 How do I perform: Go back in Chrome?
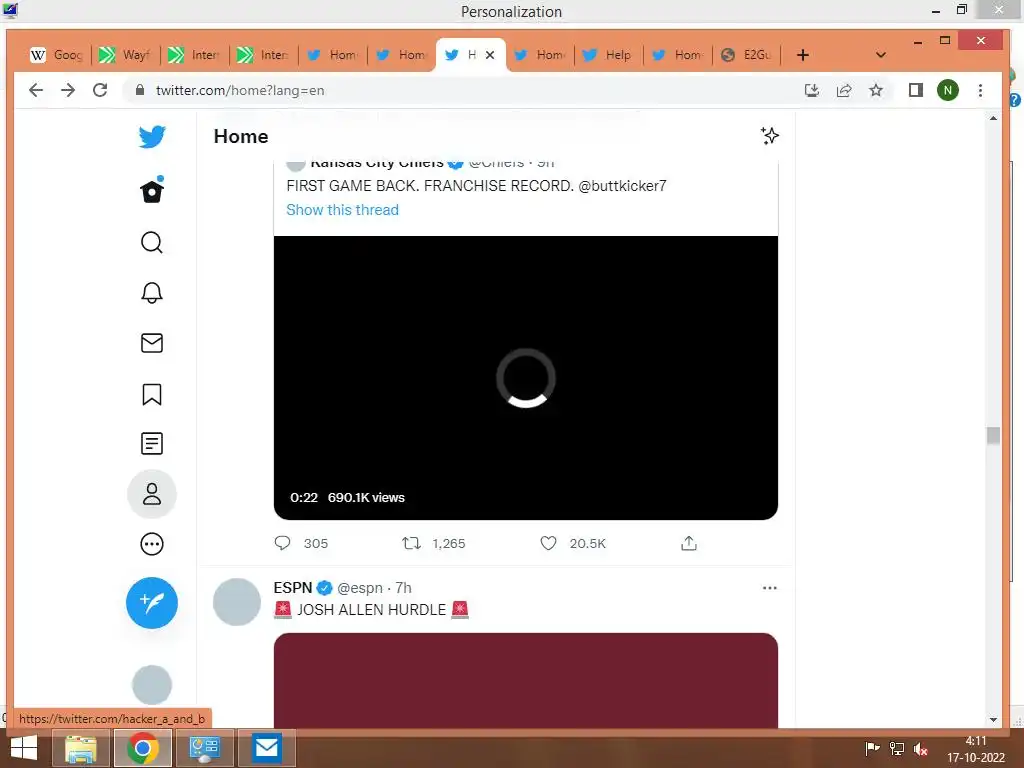36,90
